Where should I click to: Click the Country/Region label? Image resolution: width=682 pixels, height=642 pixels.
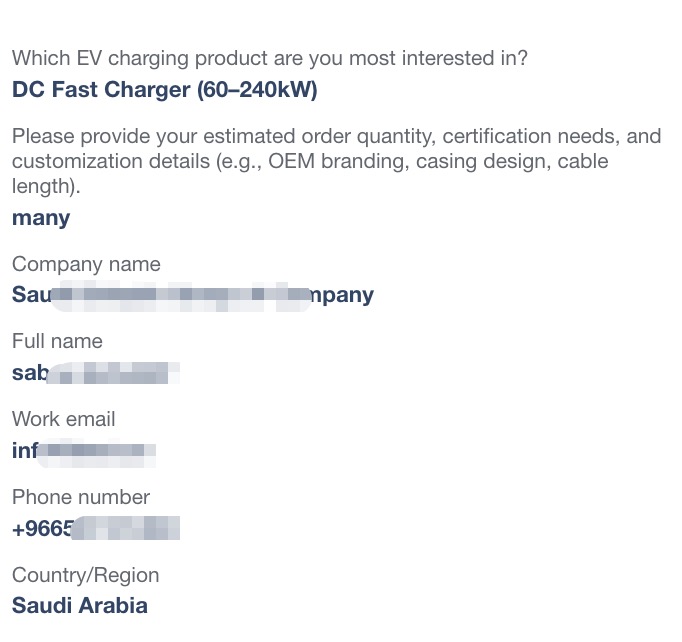pyautogui.click(x=86, y=575)
